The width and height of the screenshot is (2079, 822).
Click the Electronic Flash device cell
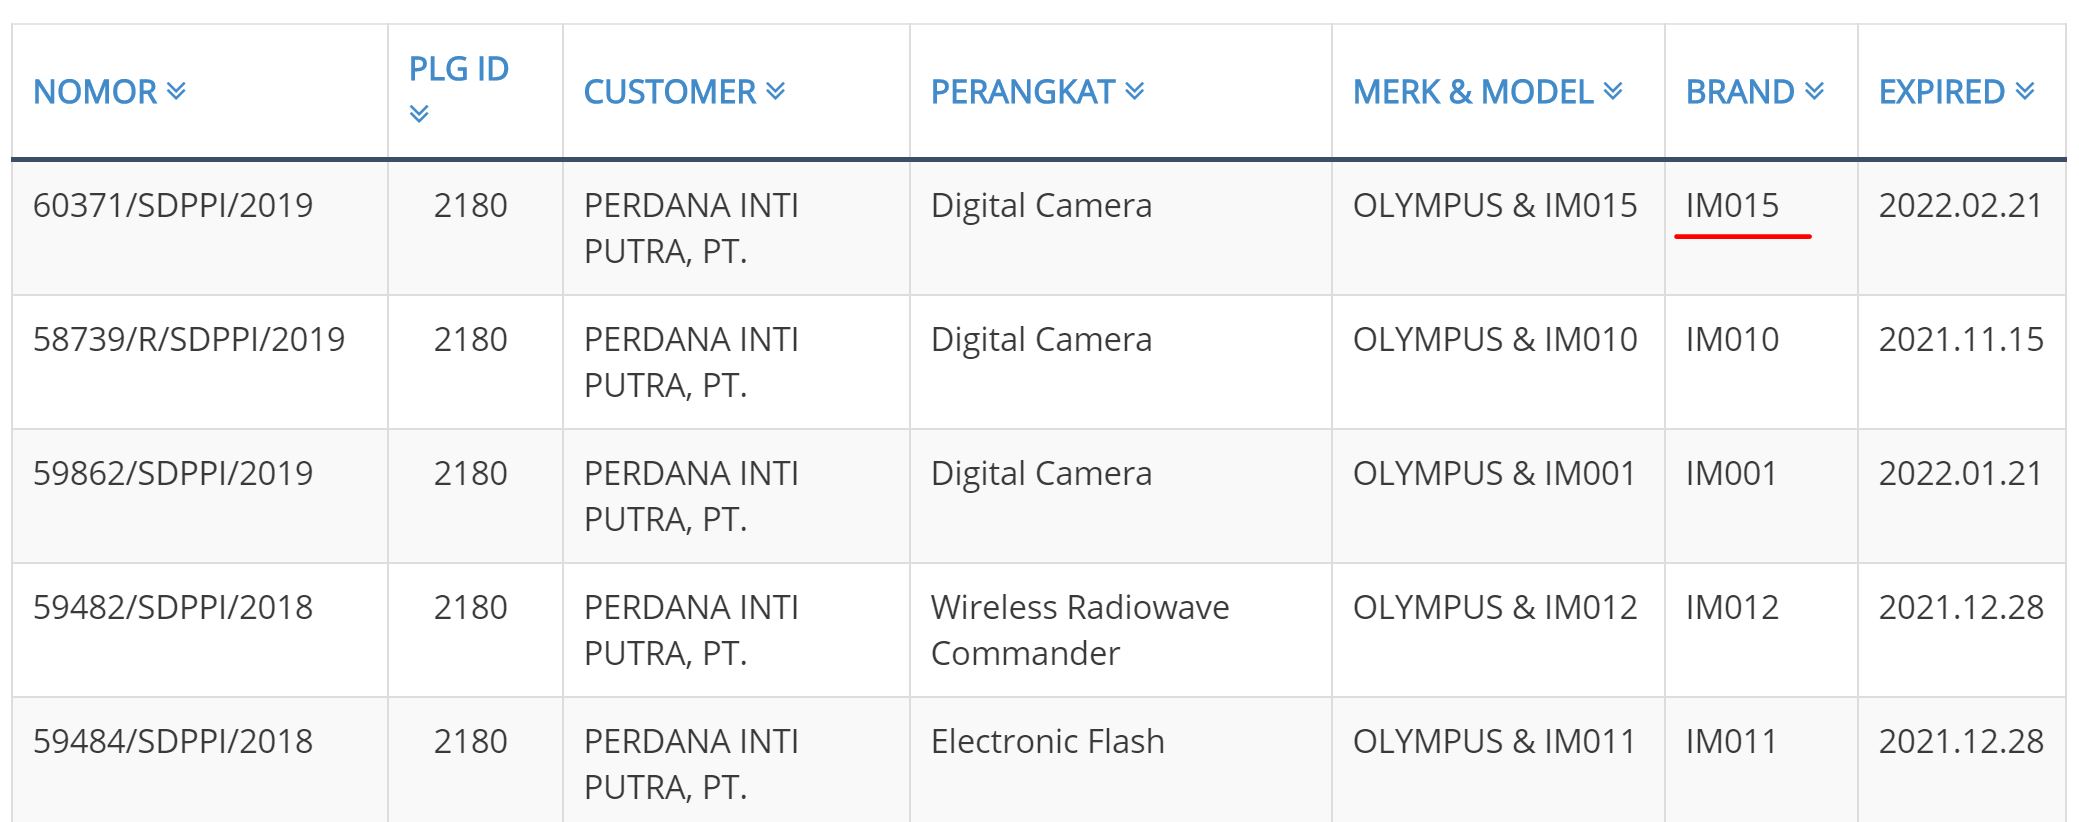1047,742
